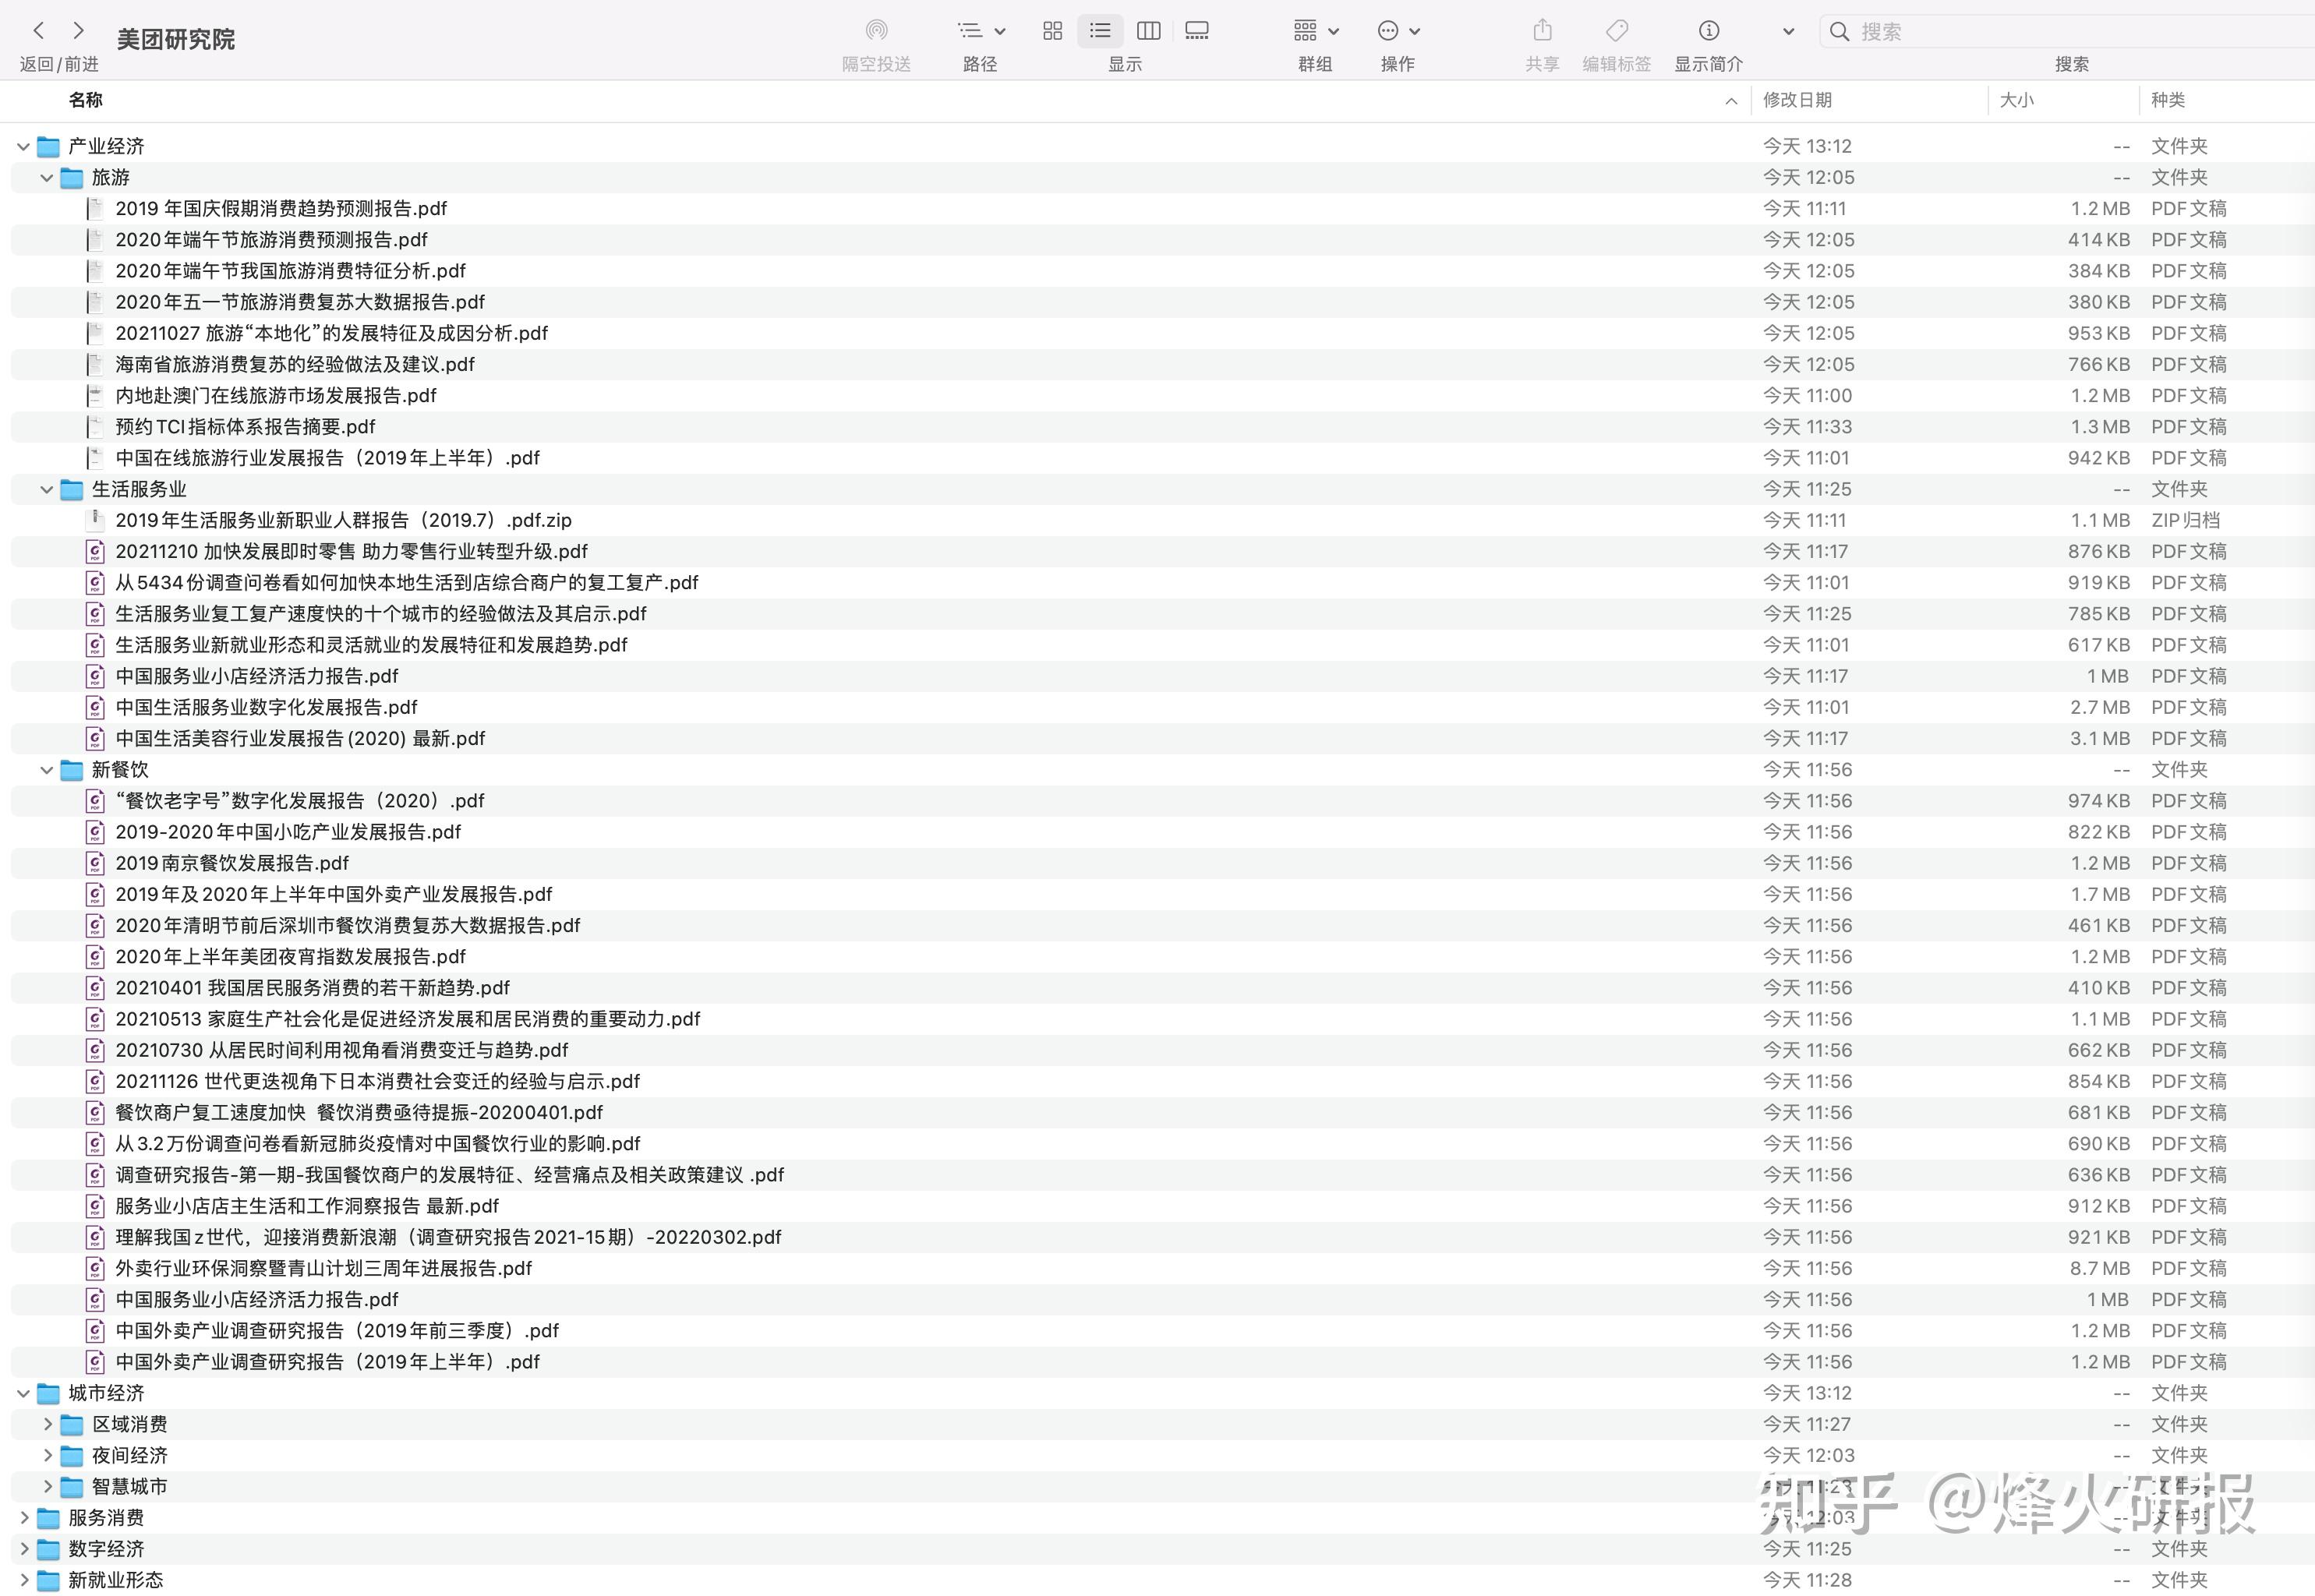Switch to list view mode

point(1100,31)
